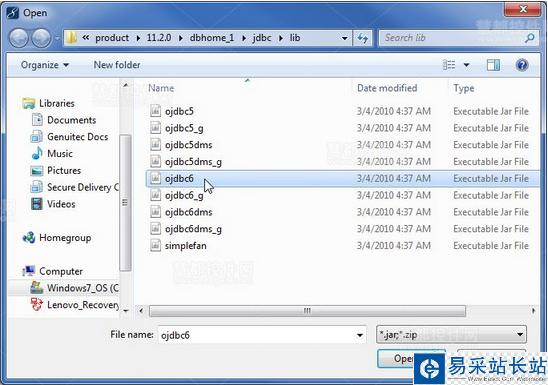Open the Organize dropdown menu
The width and height of the screenshot is (548, 385).
45,65
